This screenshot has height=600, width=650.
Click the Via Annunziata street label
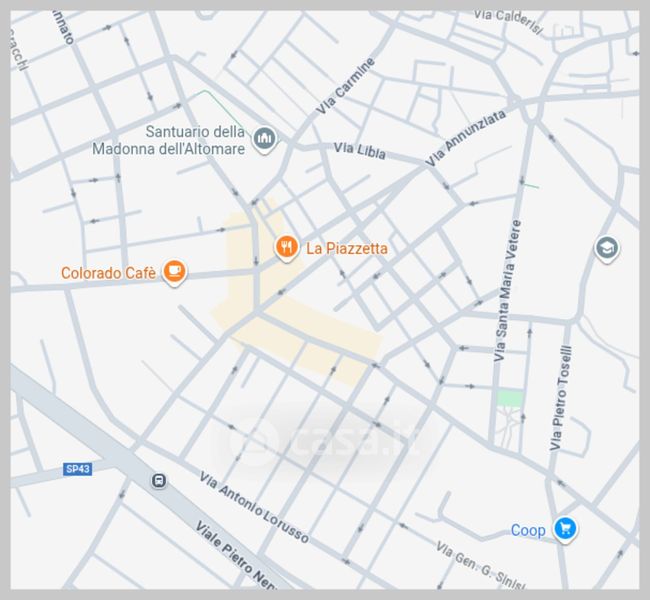pyautogui.click(x=466, y=138)
